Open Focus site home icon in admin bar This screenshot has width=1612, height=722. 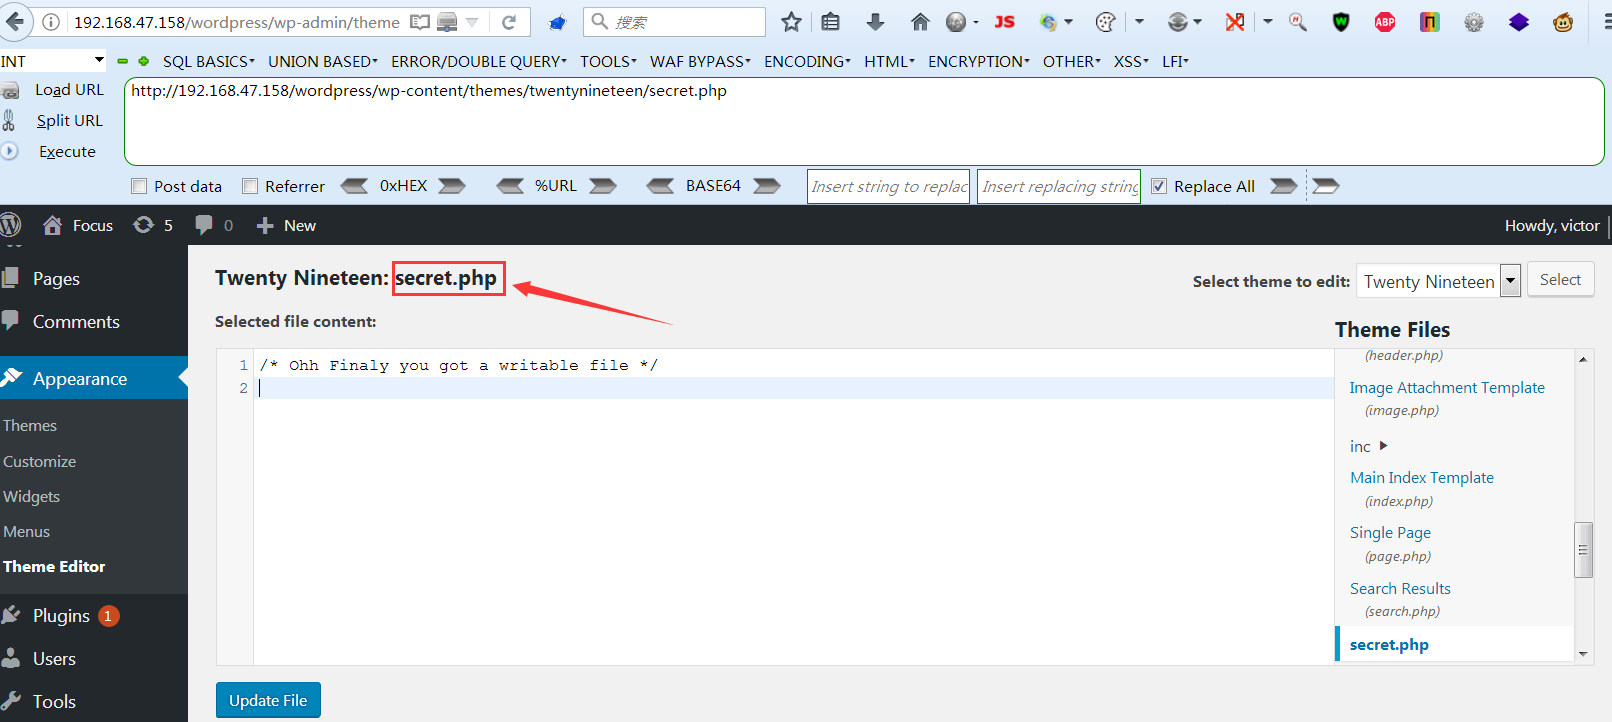52,225
